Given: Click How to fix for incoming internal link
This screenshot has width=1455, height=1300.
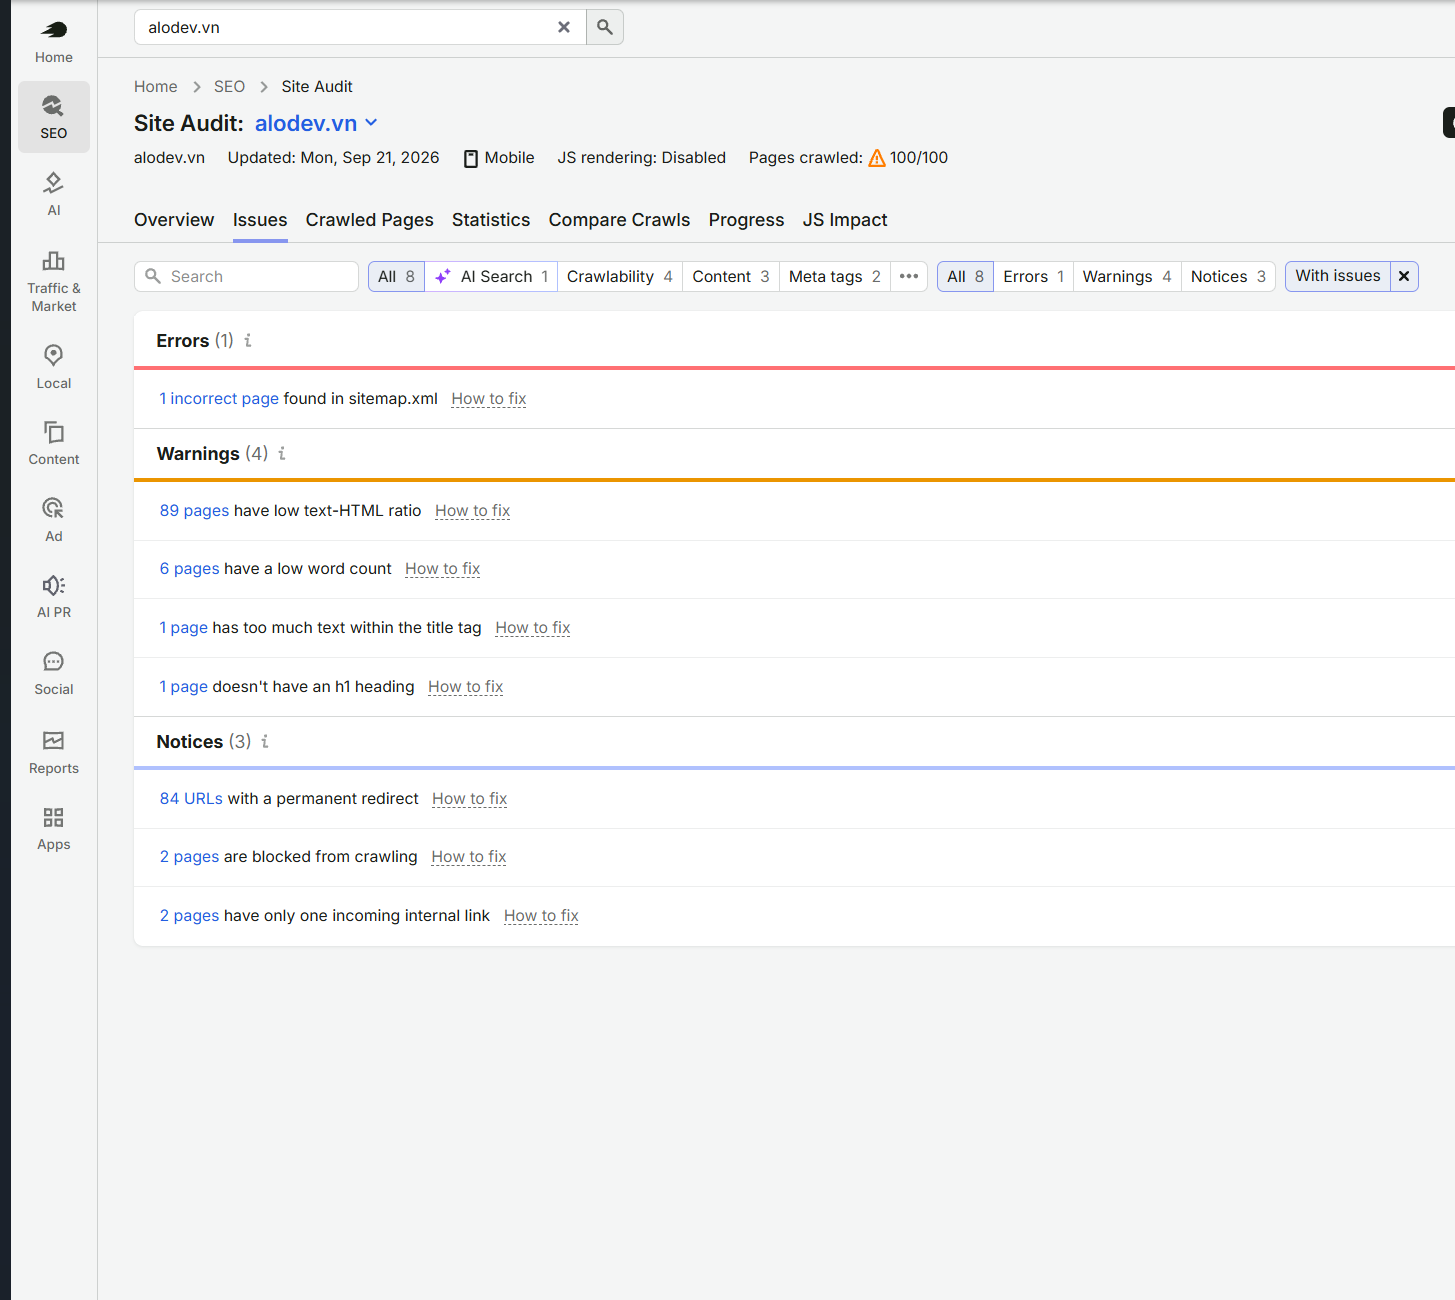Looking at the screenshot, I should click(541, 915).
